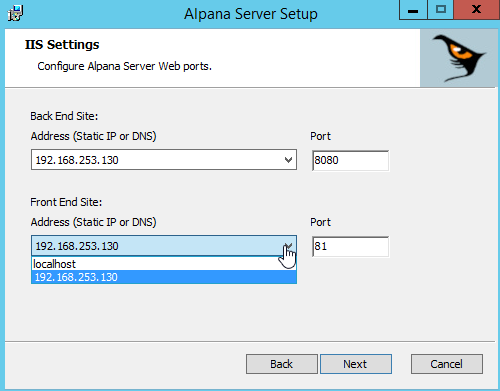
Task: Click the "Configure Alpana Server Web ports." text
Action: (124, 66)
